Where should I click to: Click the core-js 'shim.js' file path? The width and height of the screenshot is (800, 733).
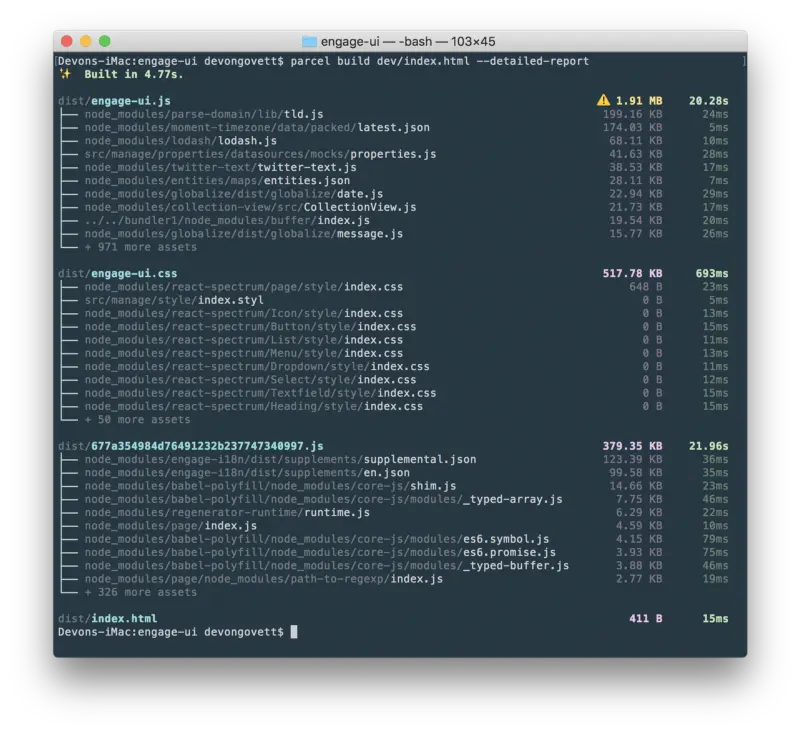tap(270, 486)
